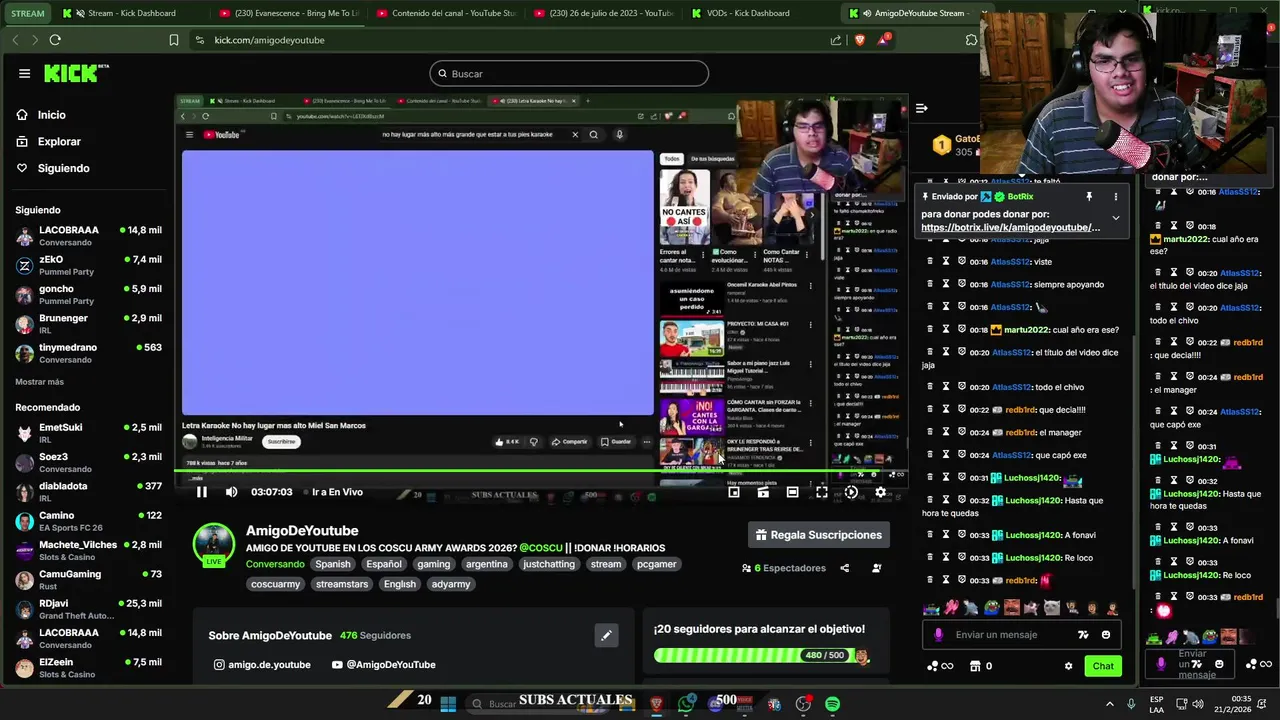Screen dimensions: 1280x720
Task: Open chat settings gear
Action: click(x=1068, y=666)
